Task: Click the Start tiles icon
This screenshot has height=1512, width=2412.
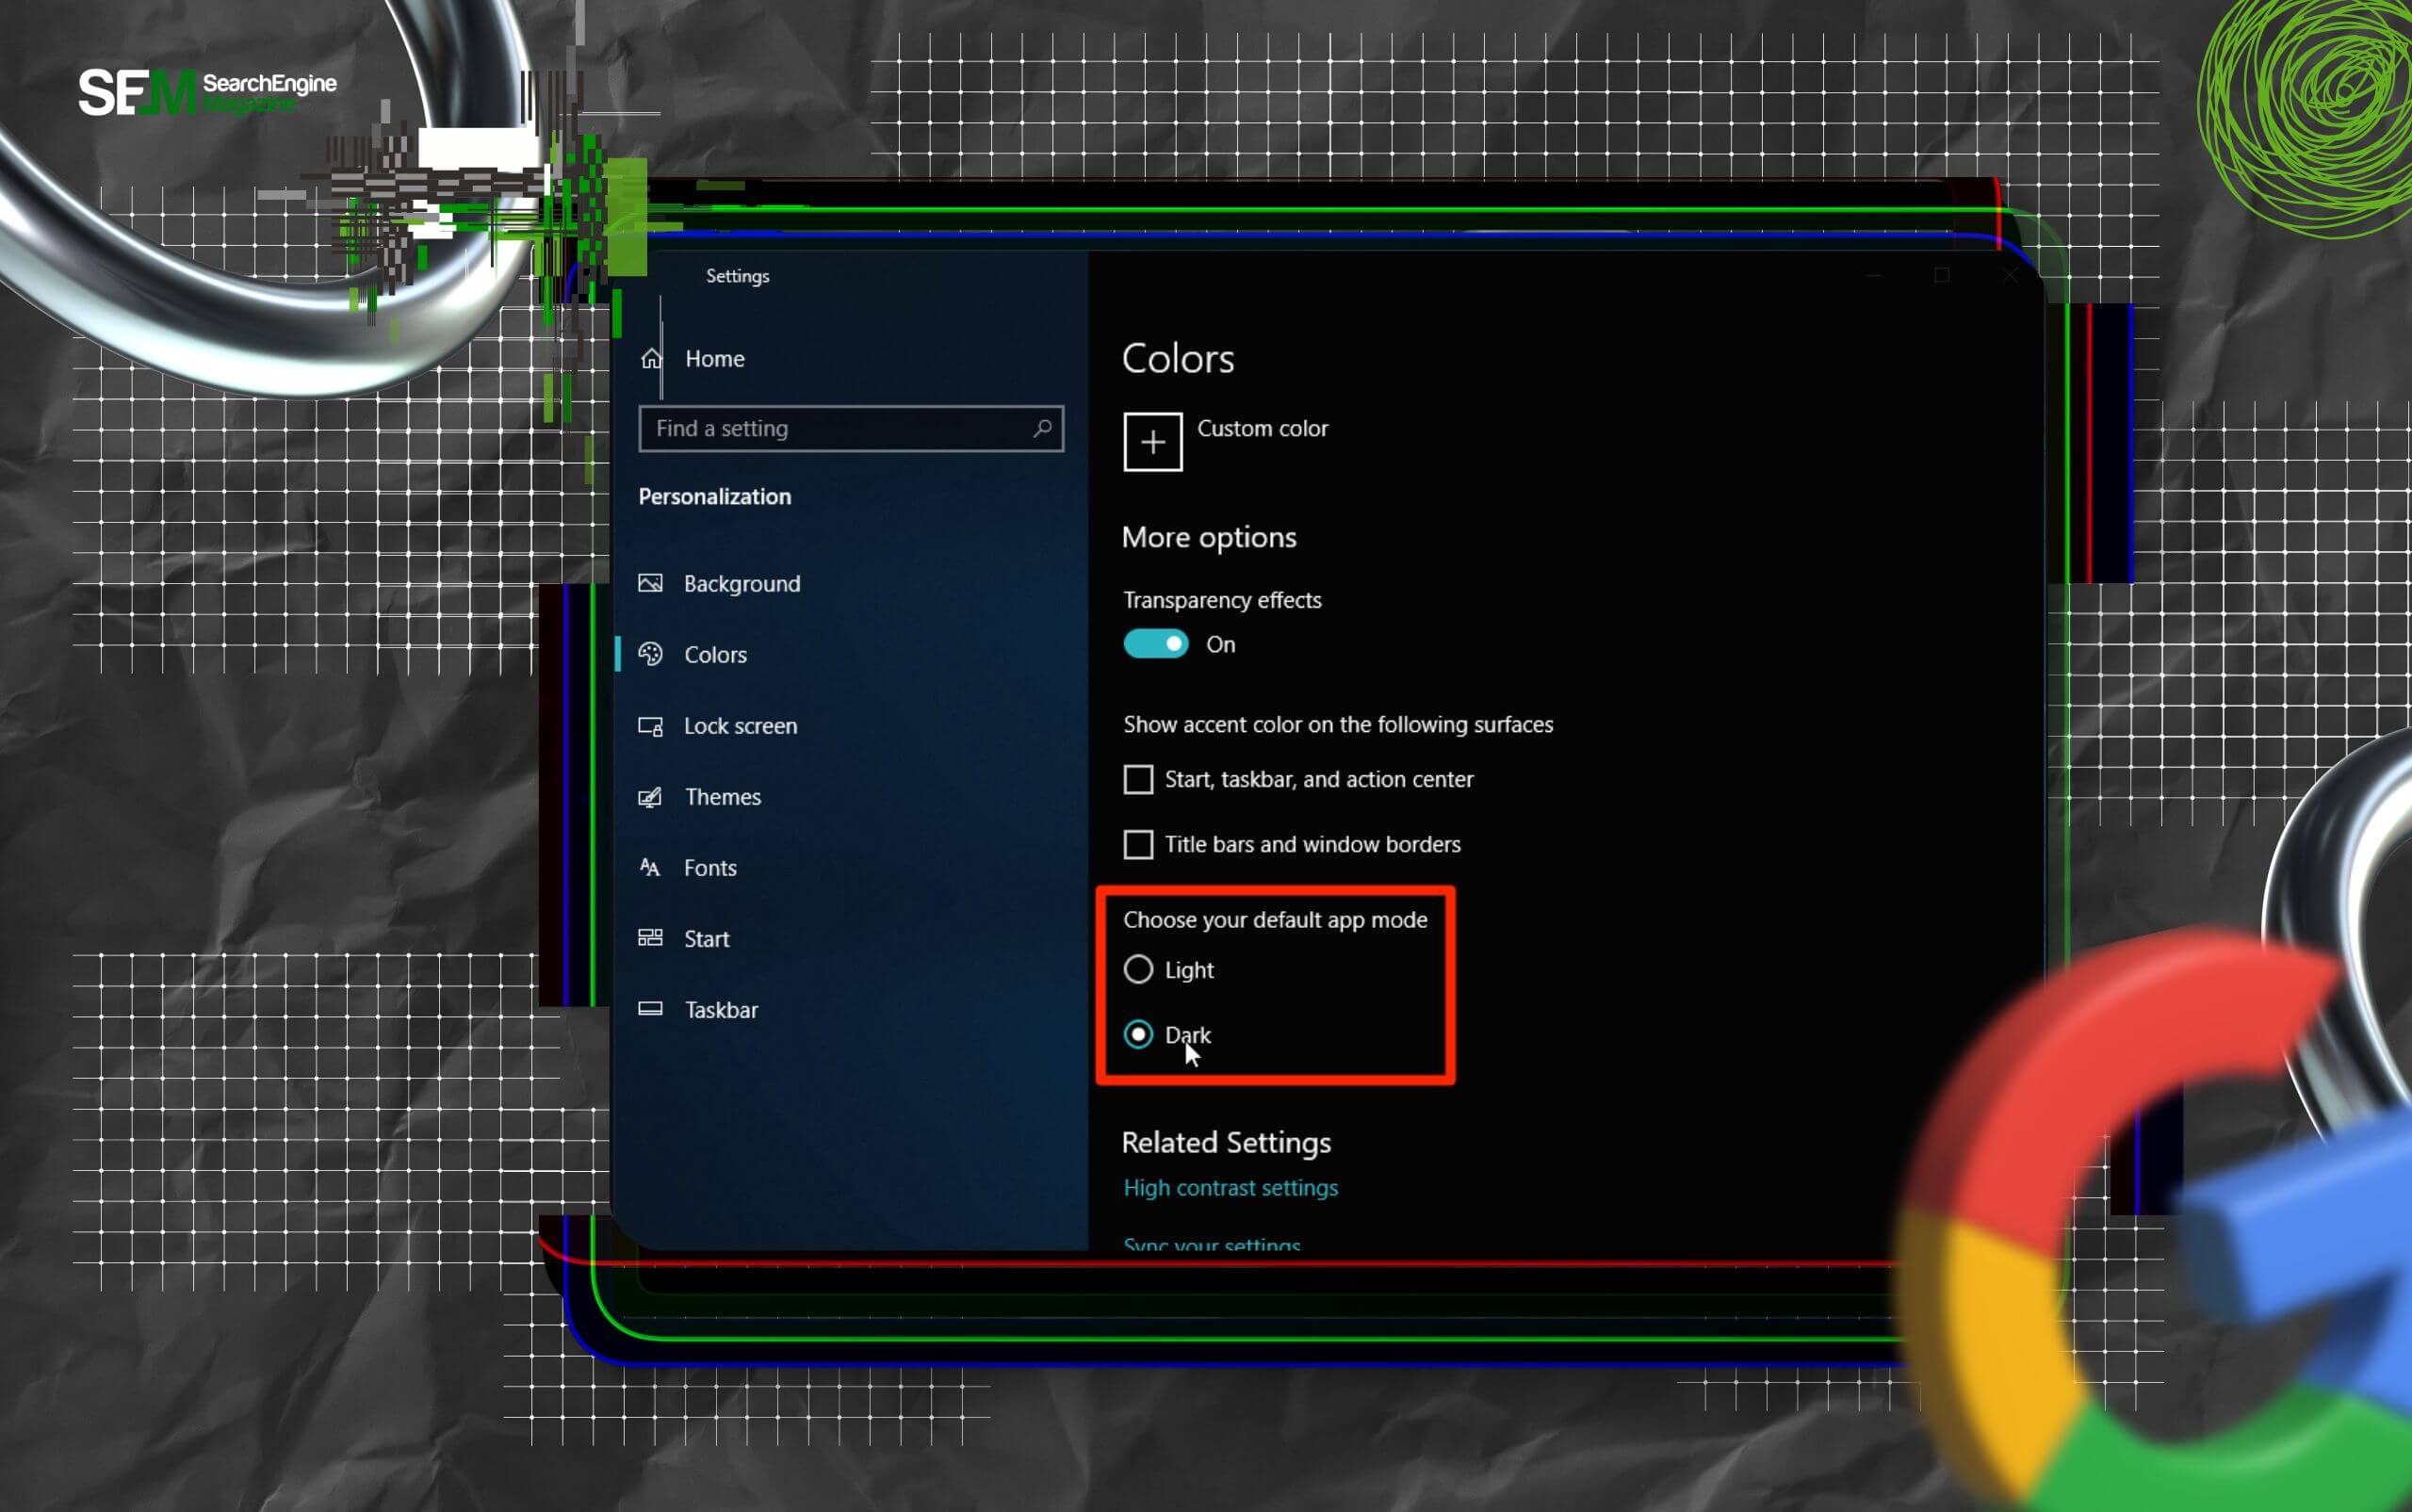Action: [650, 938]
